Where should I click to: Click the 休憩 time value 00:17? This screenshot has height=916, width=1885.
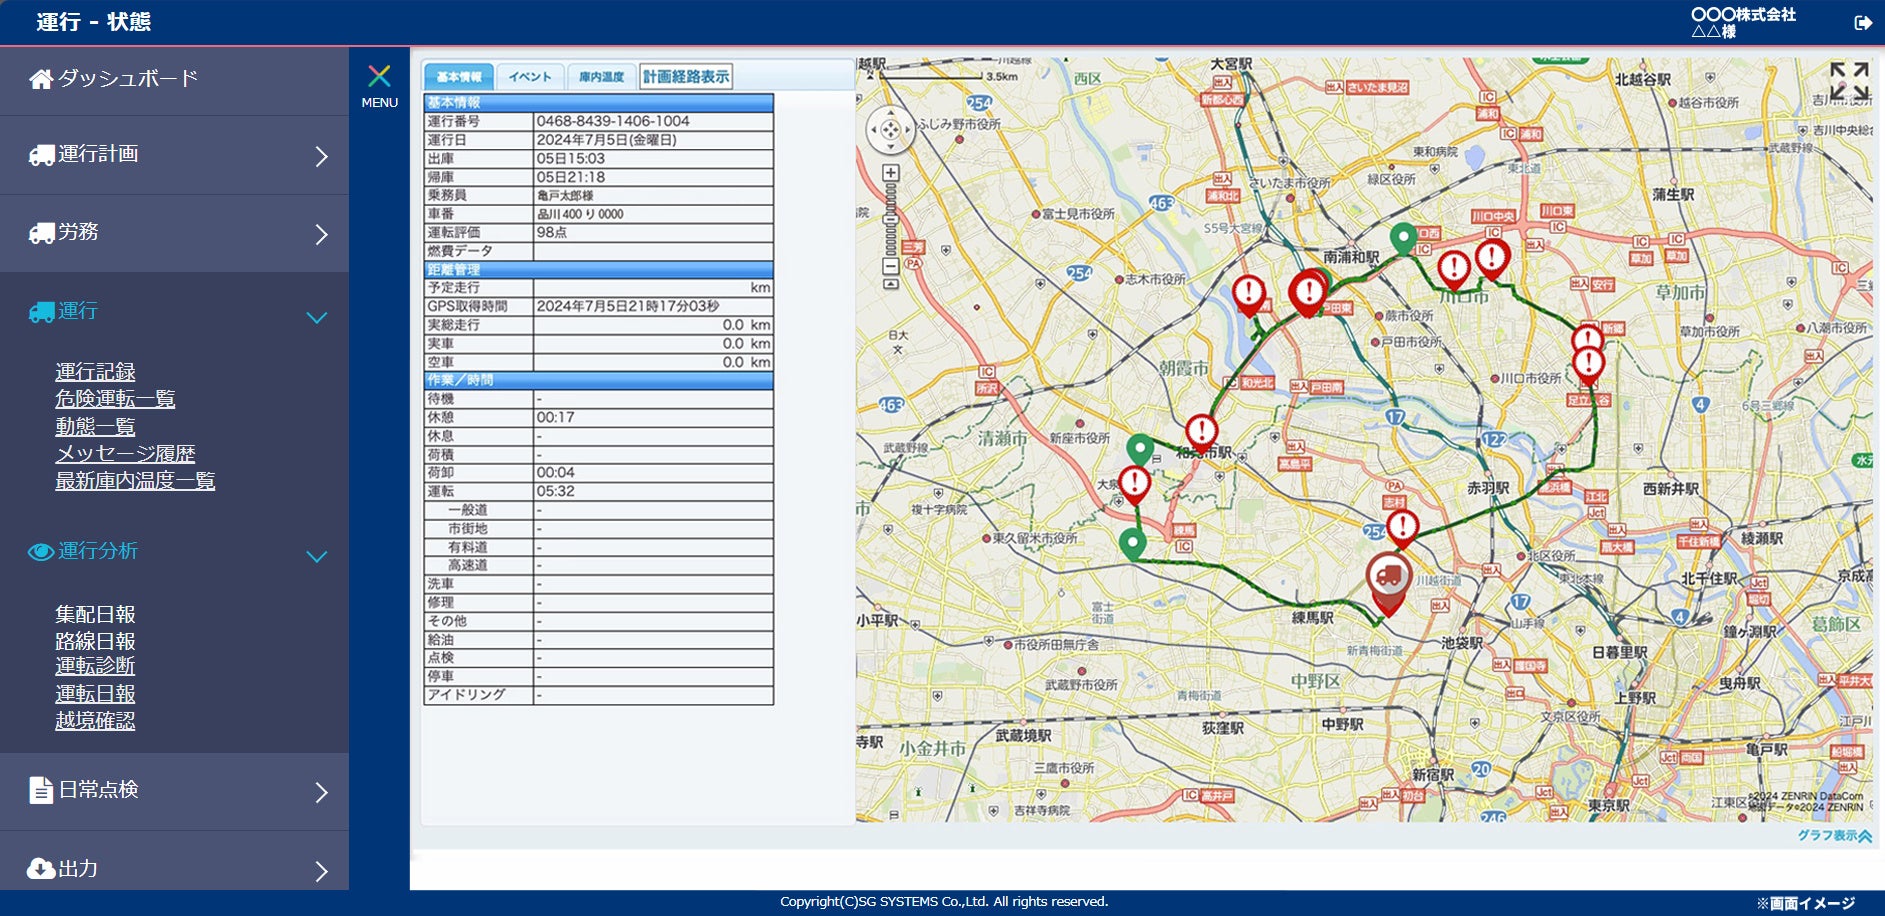click(555, 417)
